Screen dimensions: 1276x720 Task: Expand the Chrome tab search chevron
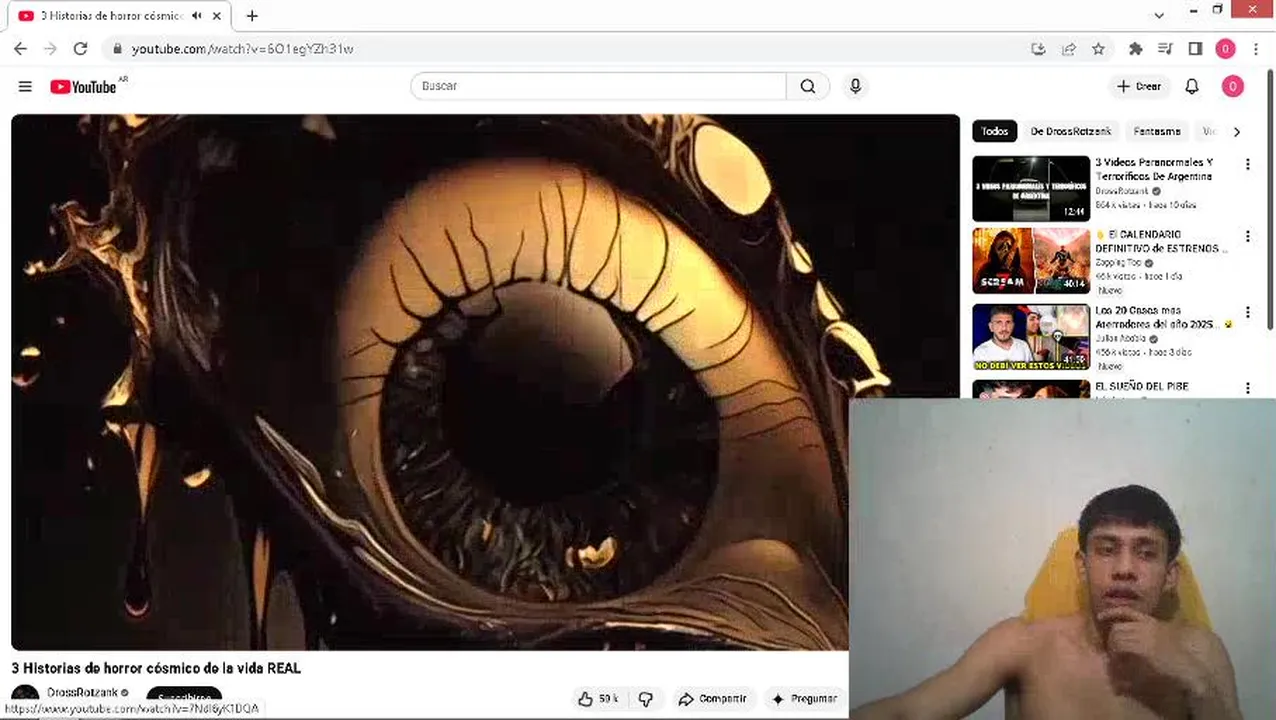click(x=1159, y=15)
